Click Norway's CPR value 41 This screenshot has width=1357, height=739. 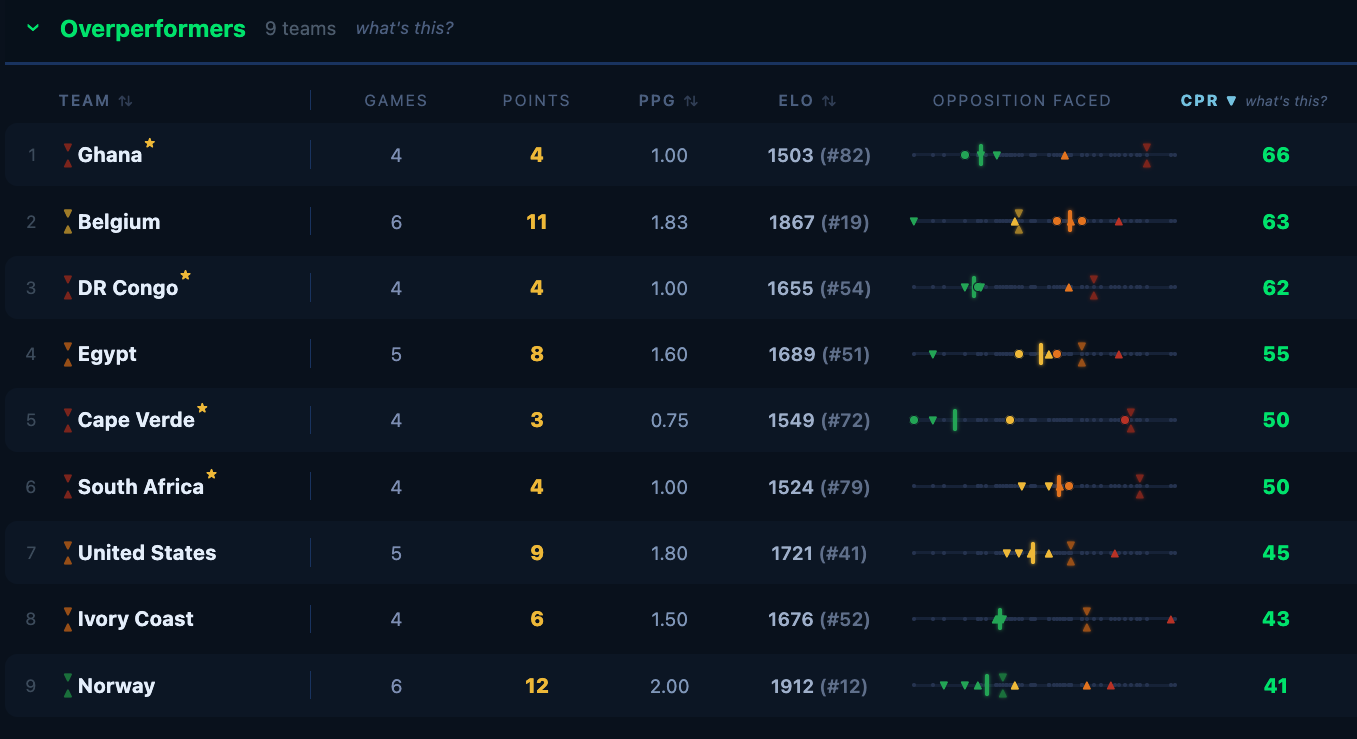pos(1275,686)
